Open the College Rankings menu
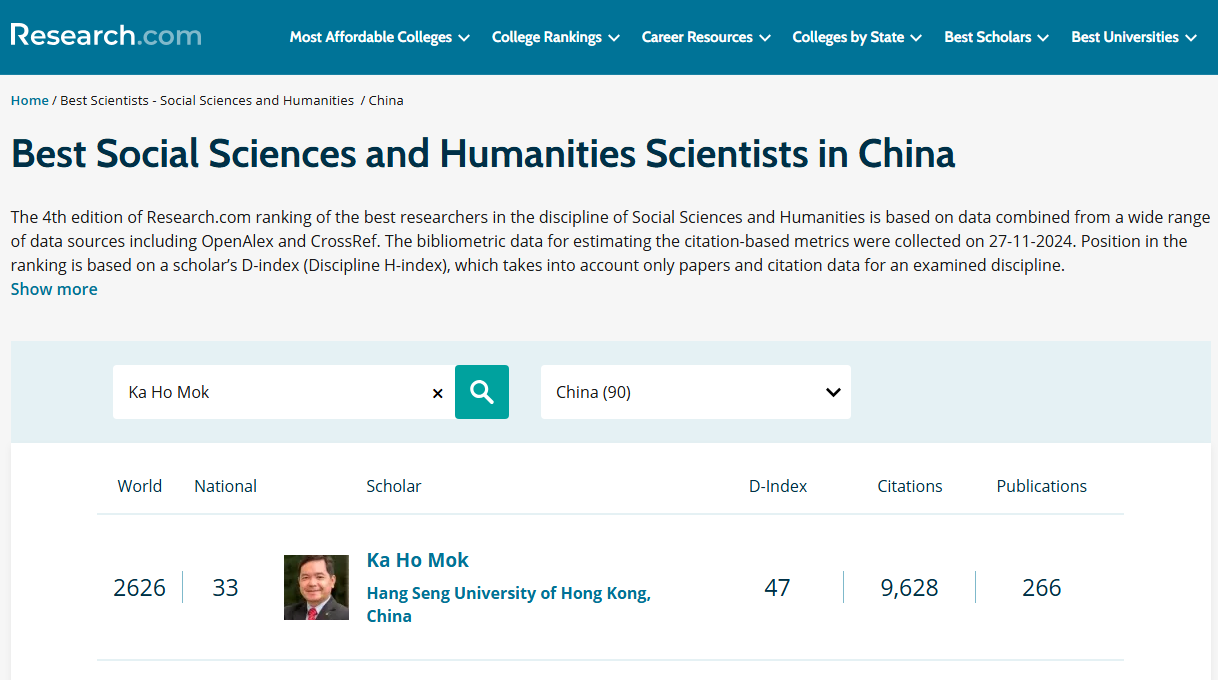The image size is (1218, 680). click(556, 37)
